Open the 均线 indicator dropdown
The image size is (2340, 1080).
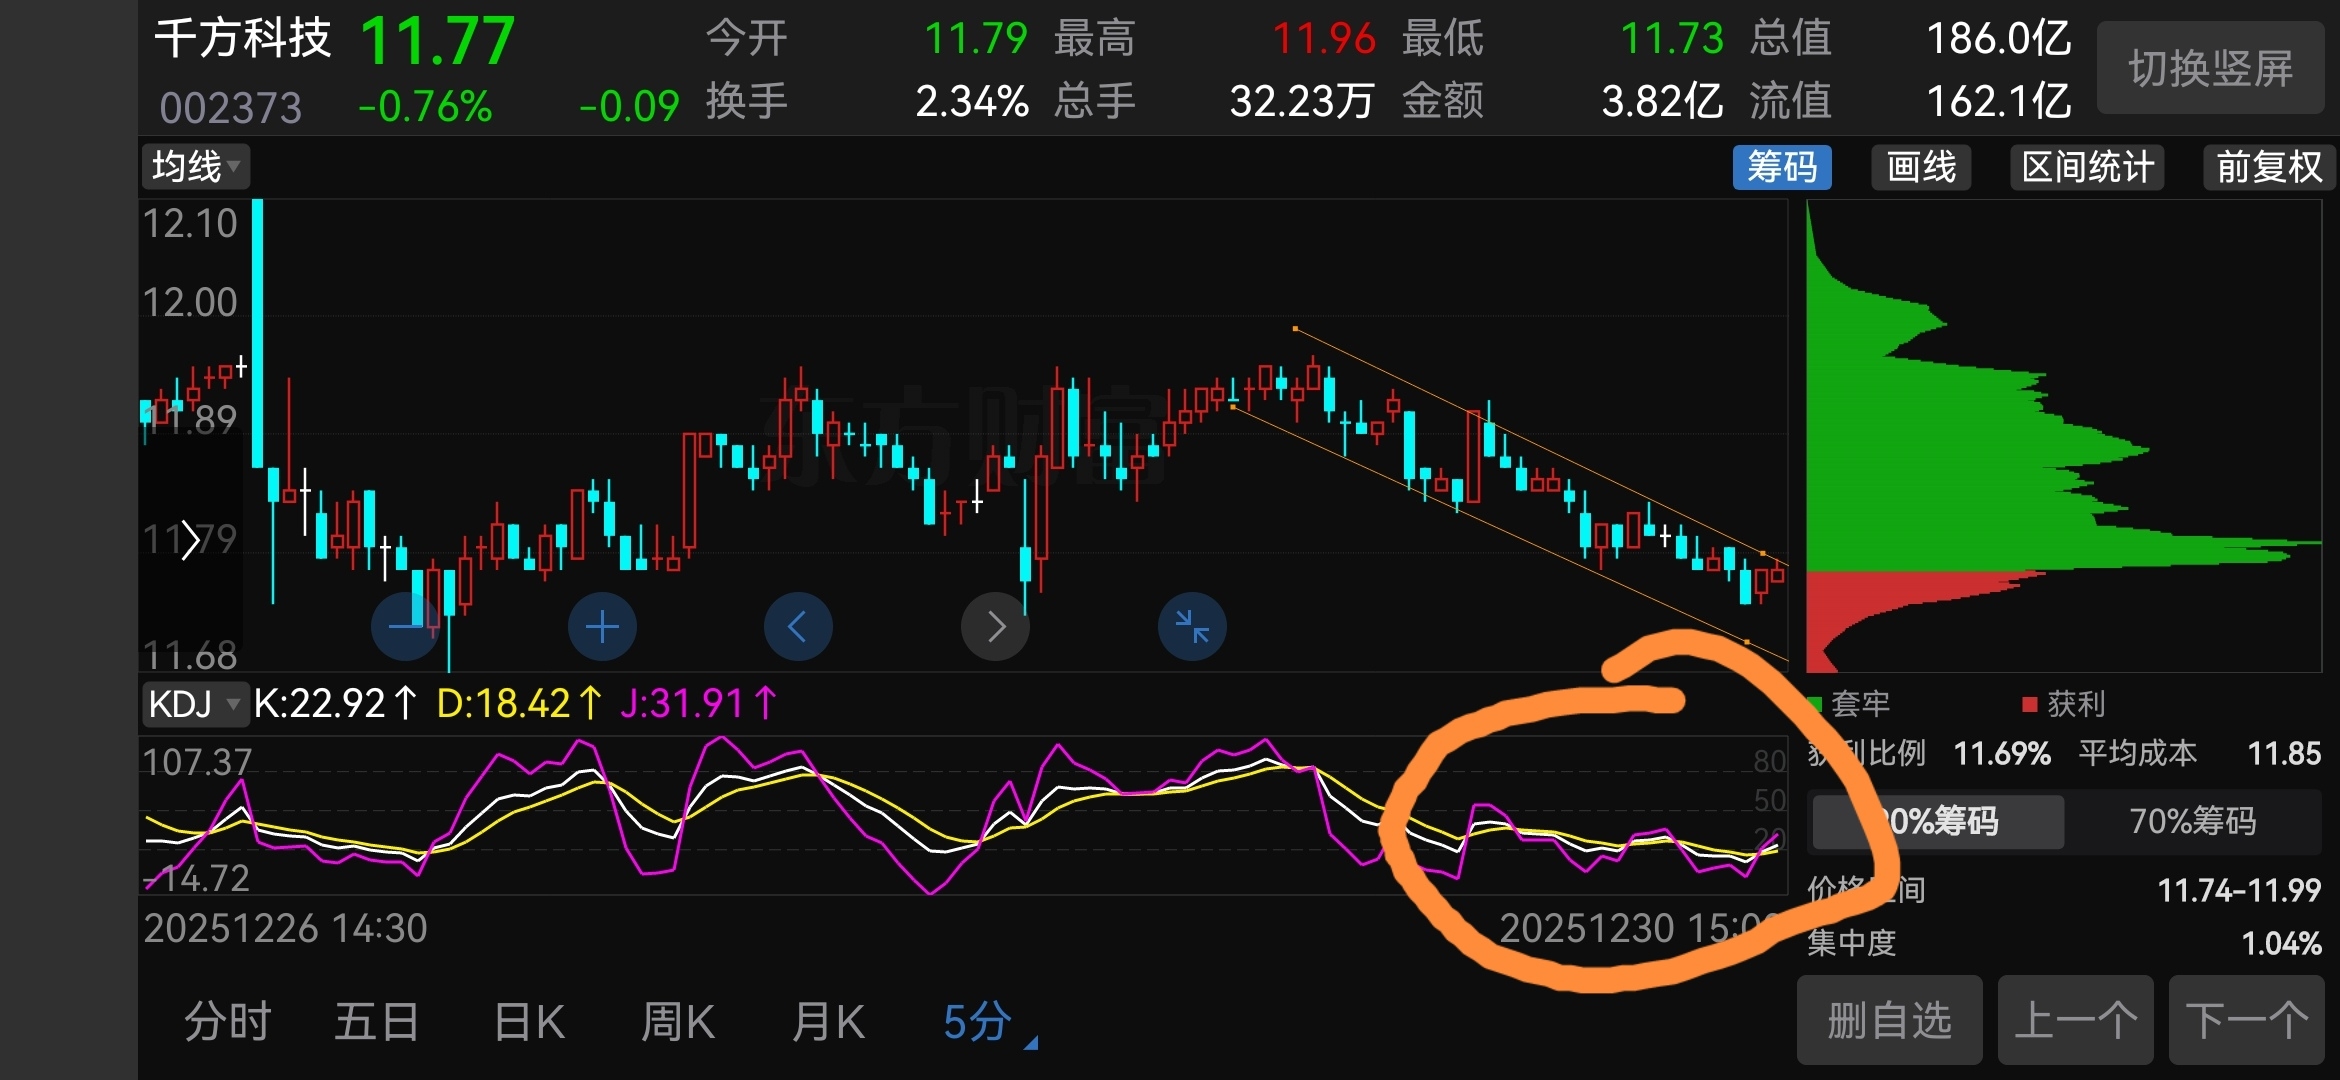click(x=196, y=166)
